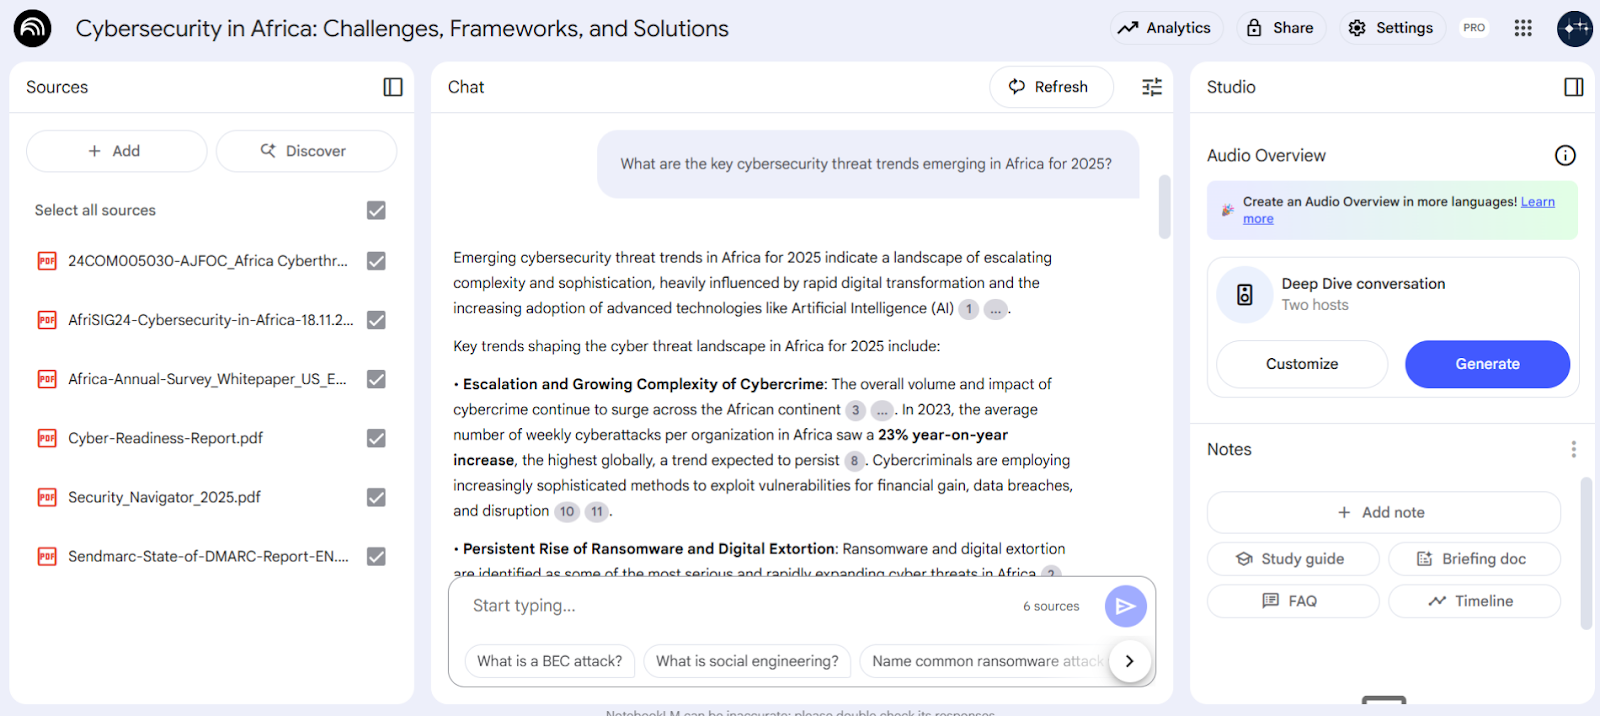Add a new source
Screen dimensions: 1600x716
[116, 151]
